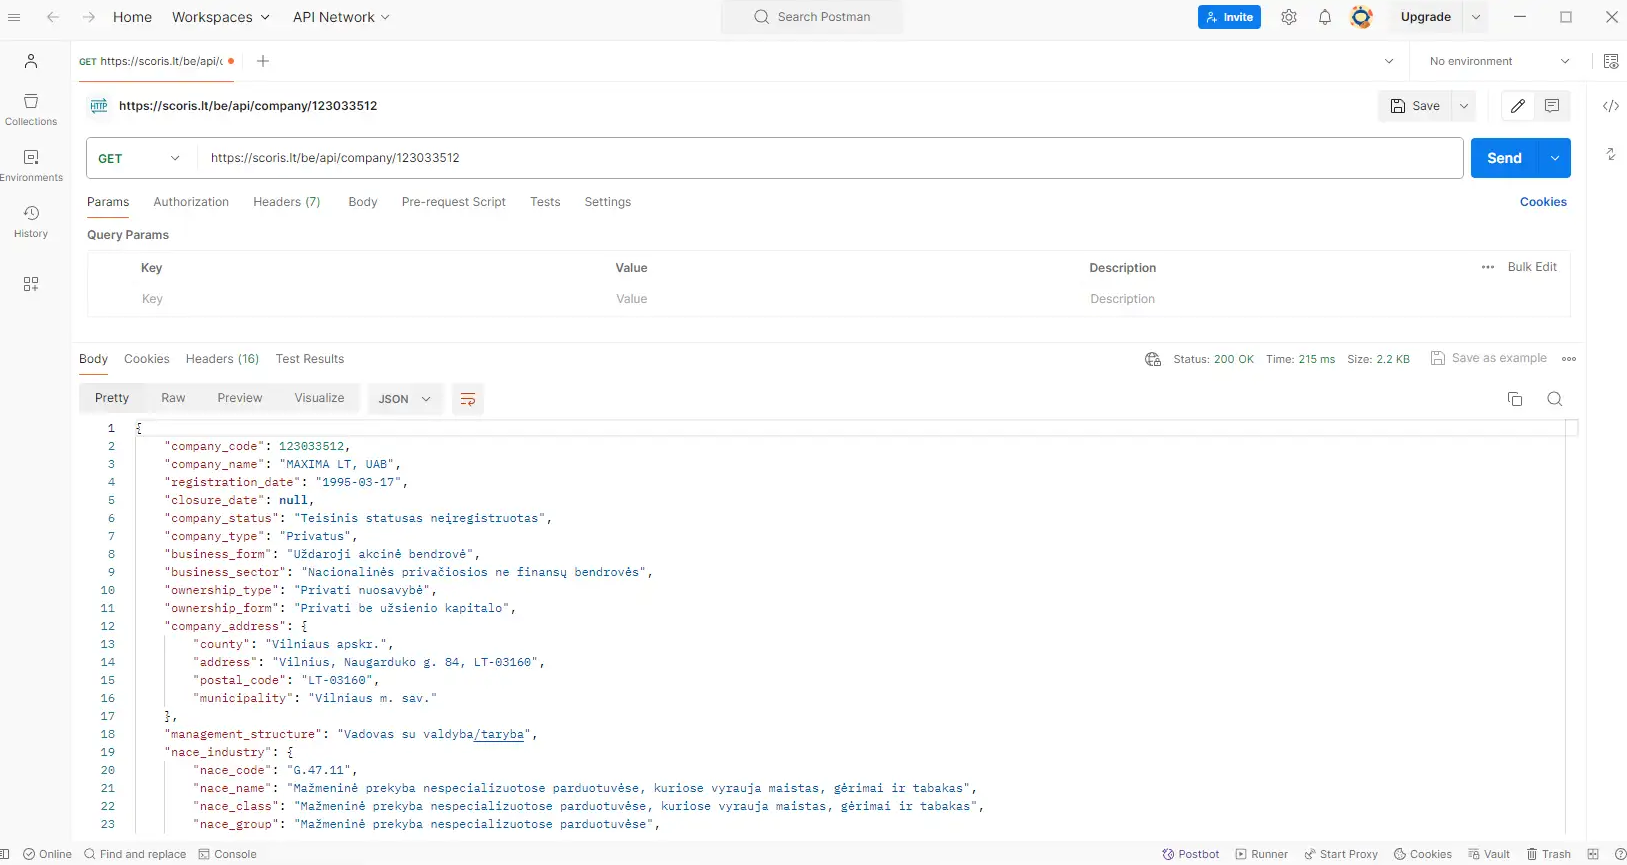Open Environments in the sidebar
The image size is (1627, 865).
31,165
